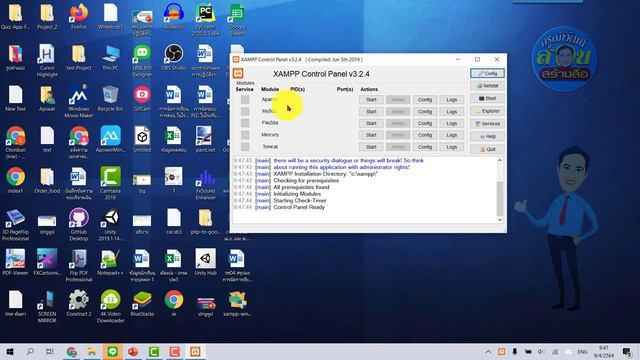Select the PyCharm desktop shortcut
The width and height of the screenshot is (640, 360).
point(205,20)
